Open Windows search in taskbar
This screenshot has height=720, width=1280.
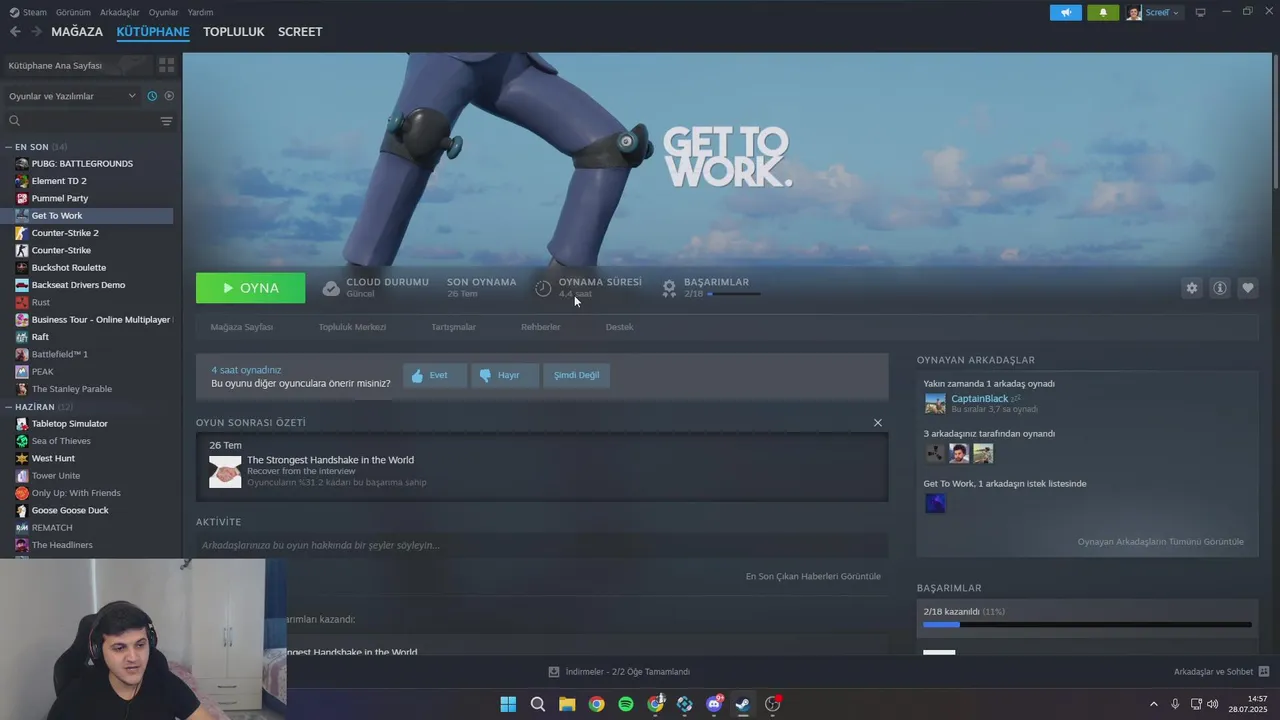click(538, 704)
